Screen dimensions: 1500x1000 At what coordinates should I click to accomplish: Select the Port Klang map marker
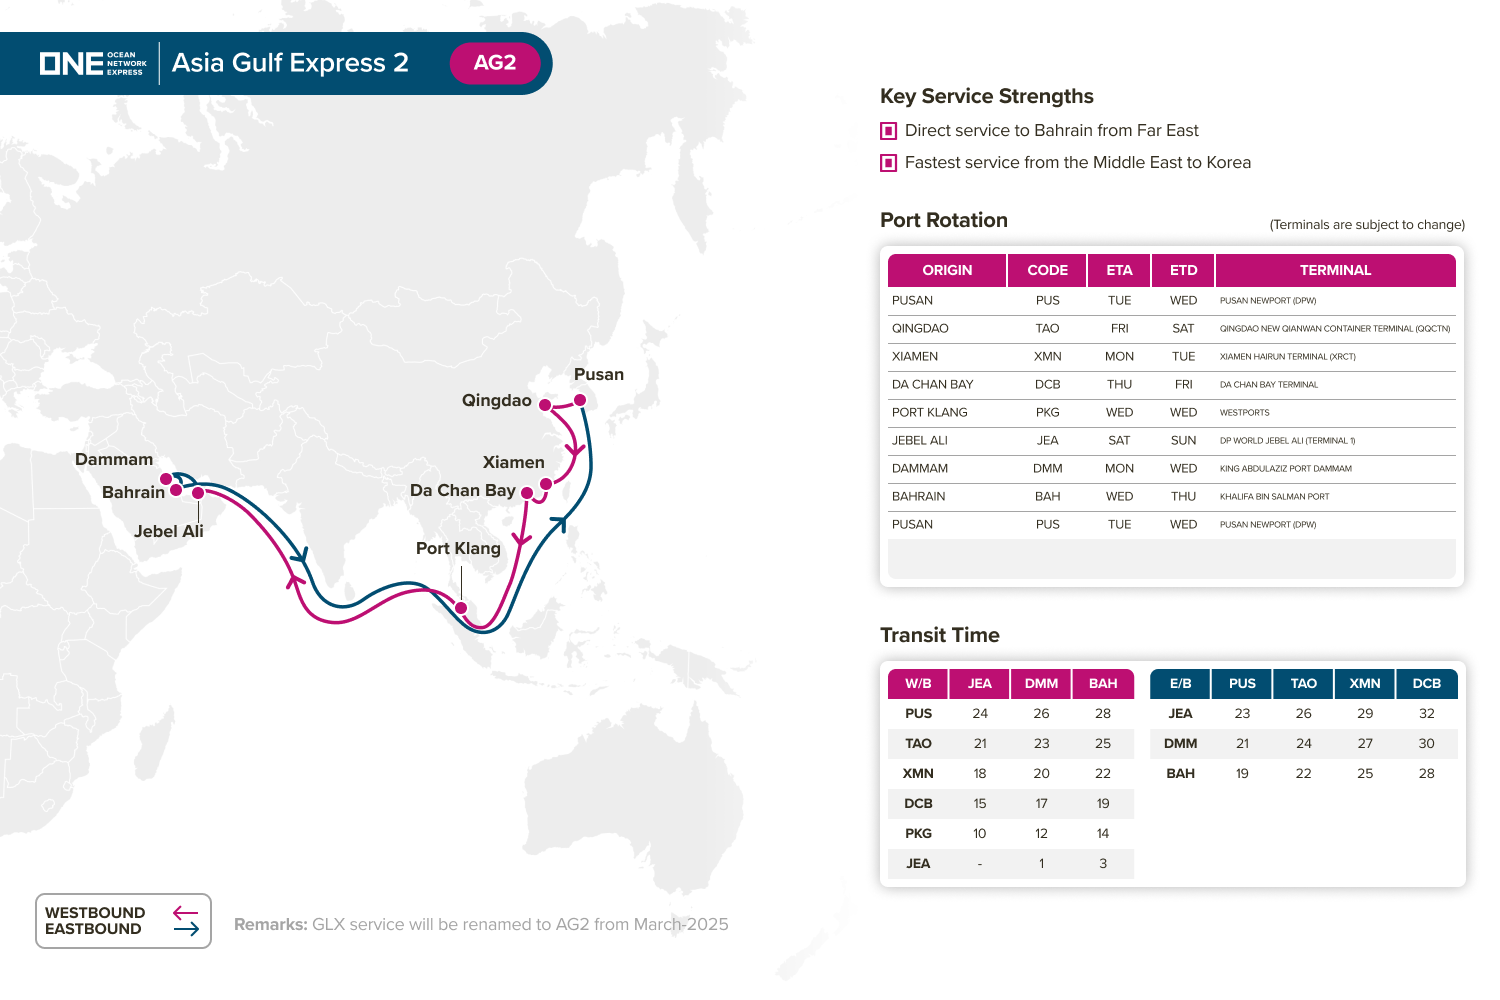[461, 607]
